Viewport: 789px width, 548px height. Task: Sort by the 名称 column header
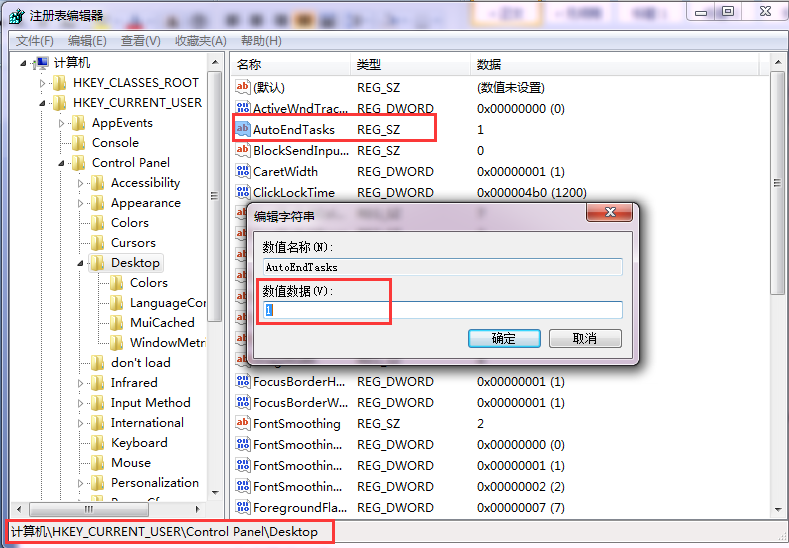pos(292,64)
